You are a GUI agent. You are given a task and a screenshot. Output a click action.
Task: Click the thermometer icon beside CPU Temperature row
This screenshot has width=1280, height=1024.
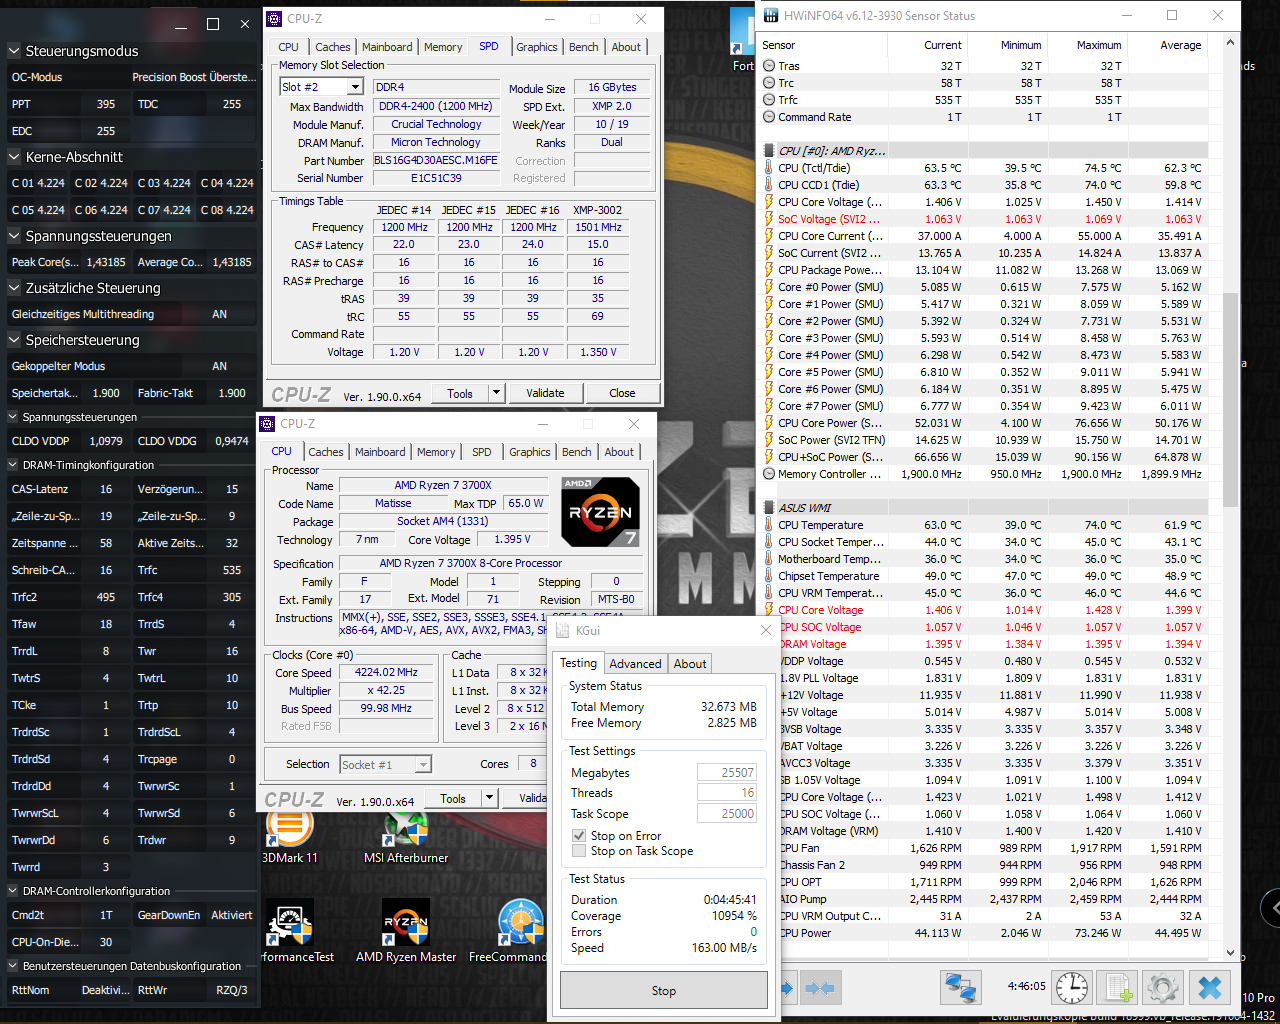769,525
